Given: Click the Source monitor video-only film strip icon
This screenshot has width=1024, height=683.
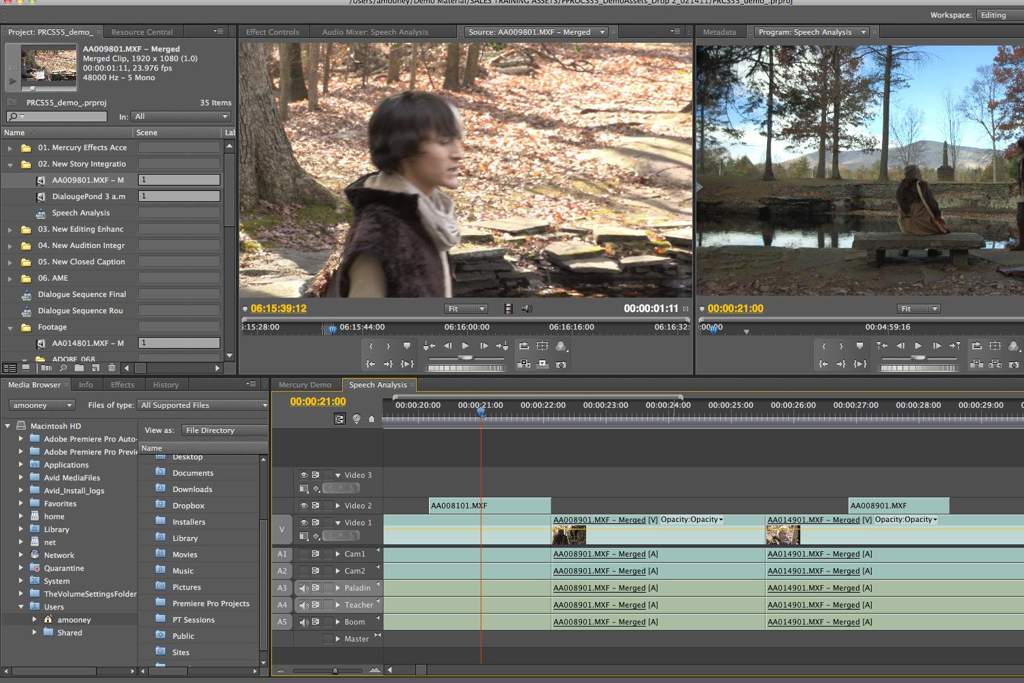Looking at the screenshot, I should point(508,309).
